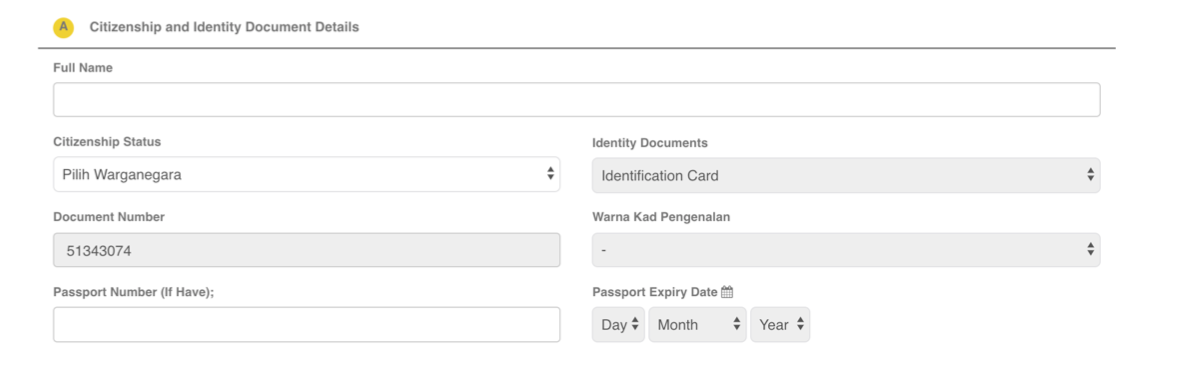Screen dimensions: 1178x382
Task: Select the Day dropdown for passport expiry
Action: tap(618, 325)
